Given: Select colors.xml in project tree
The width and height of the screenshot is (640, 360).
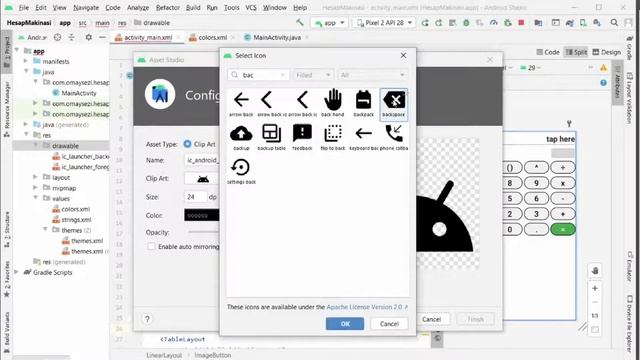Looking at the screenshot, I should 76,209.
